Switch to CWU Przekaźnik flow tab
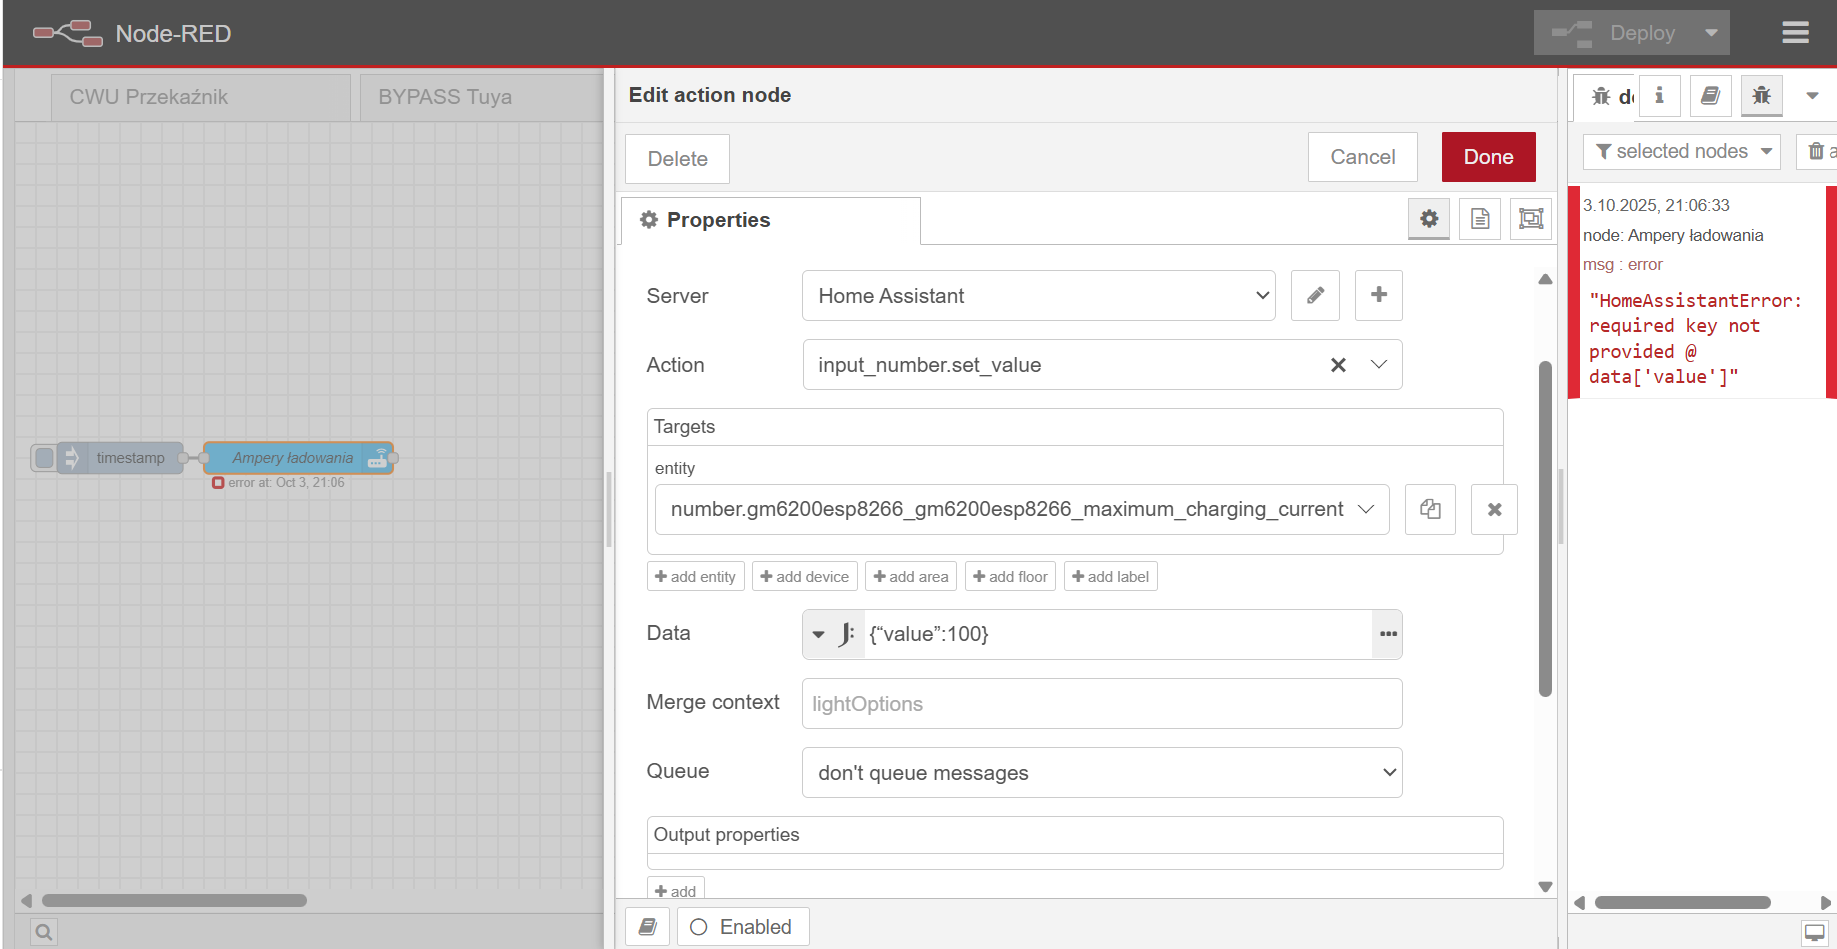This screenshot has width=1837, height=949. [149, 97]
